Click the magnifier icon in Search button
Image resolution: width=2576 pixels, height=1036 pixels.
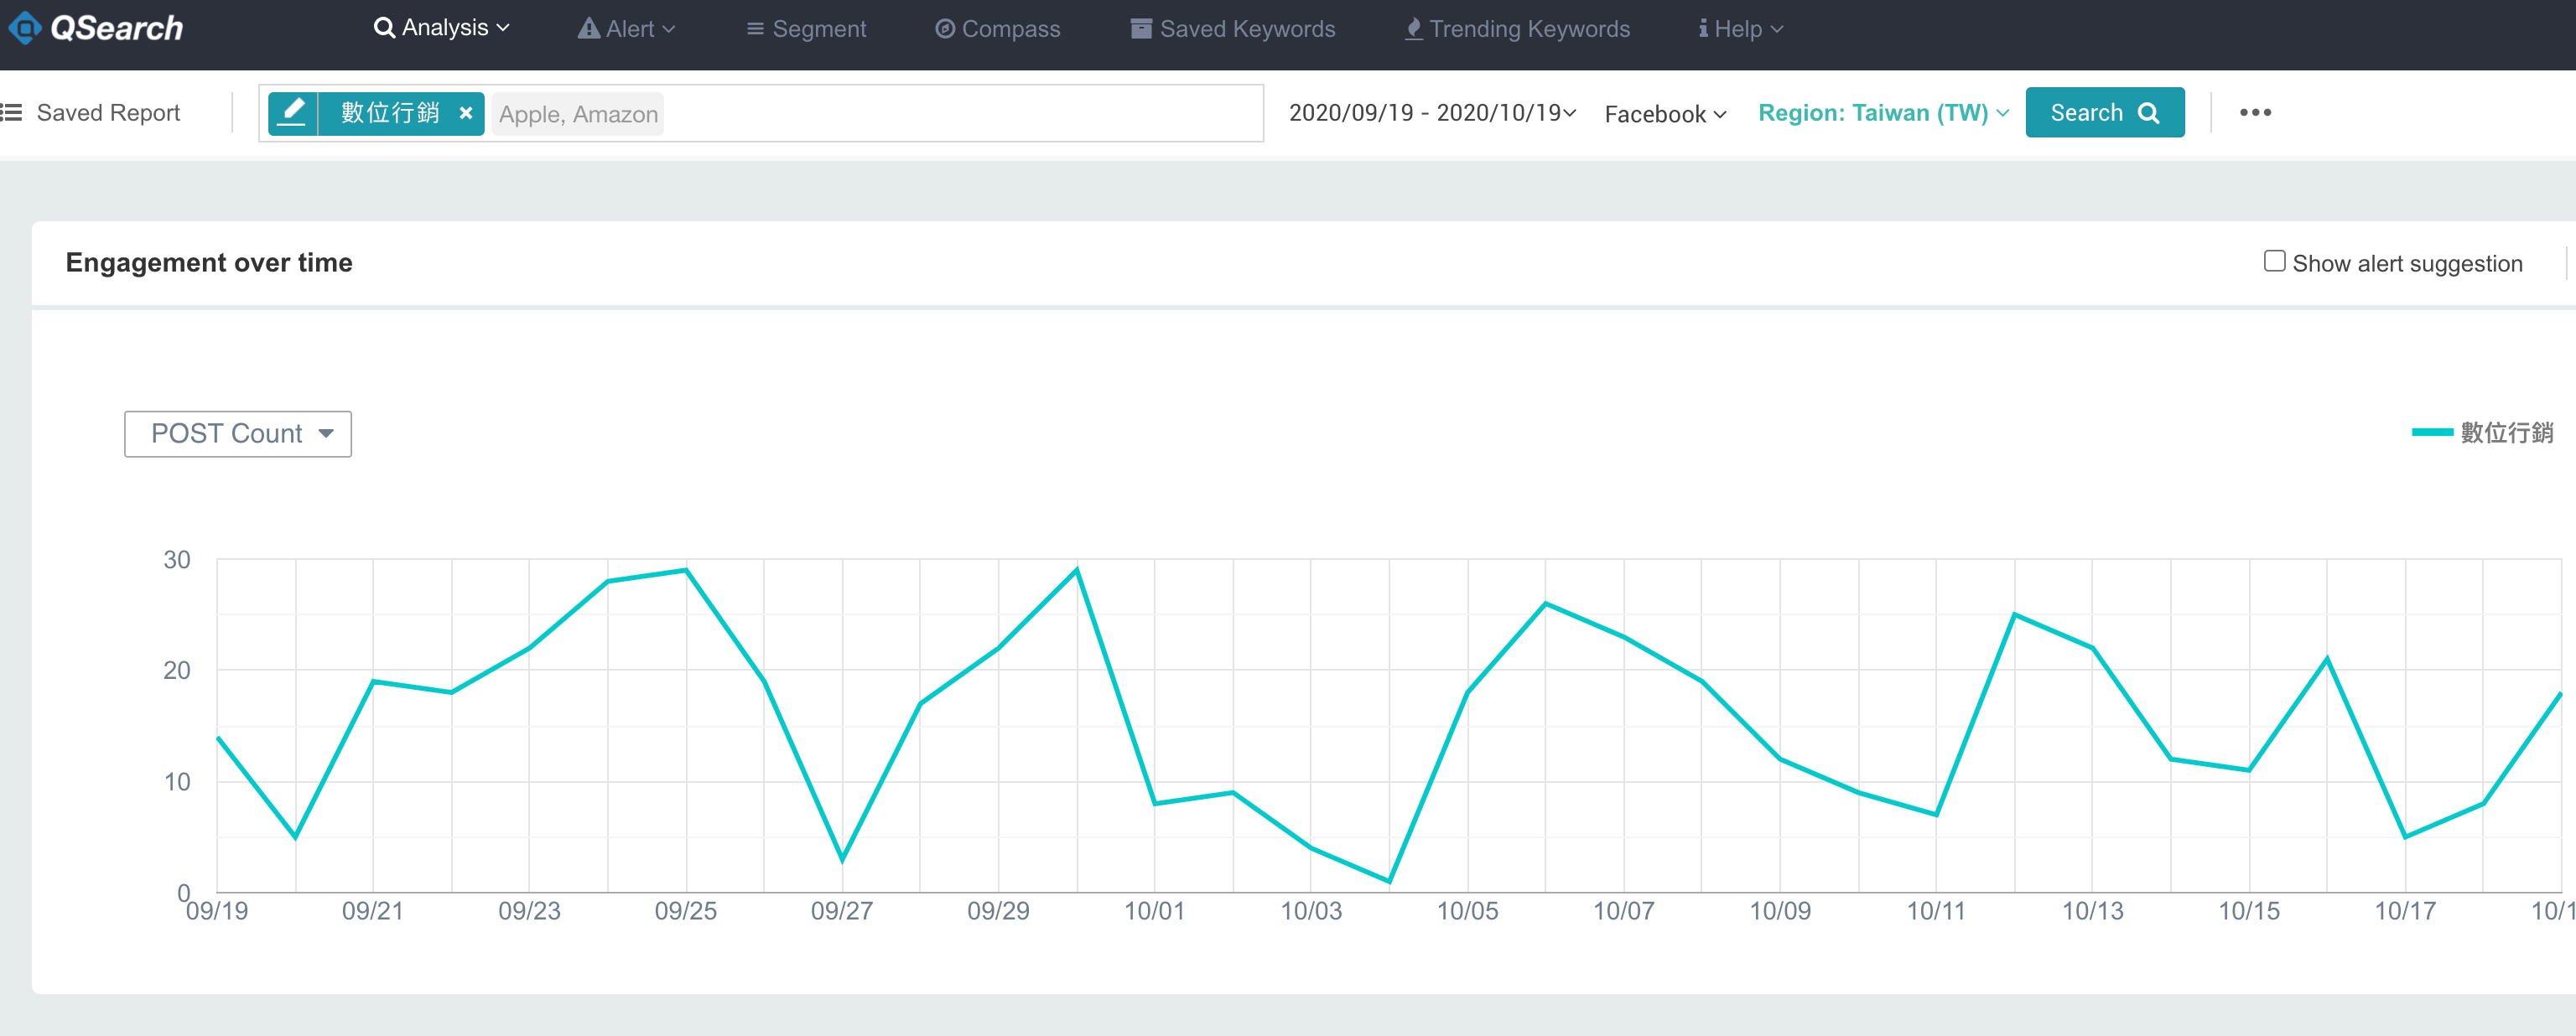[x=2148, y=113]
